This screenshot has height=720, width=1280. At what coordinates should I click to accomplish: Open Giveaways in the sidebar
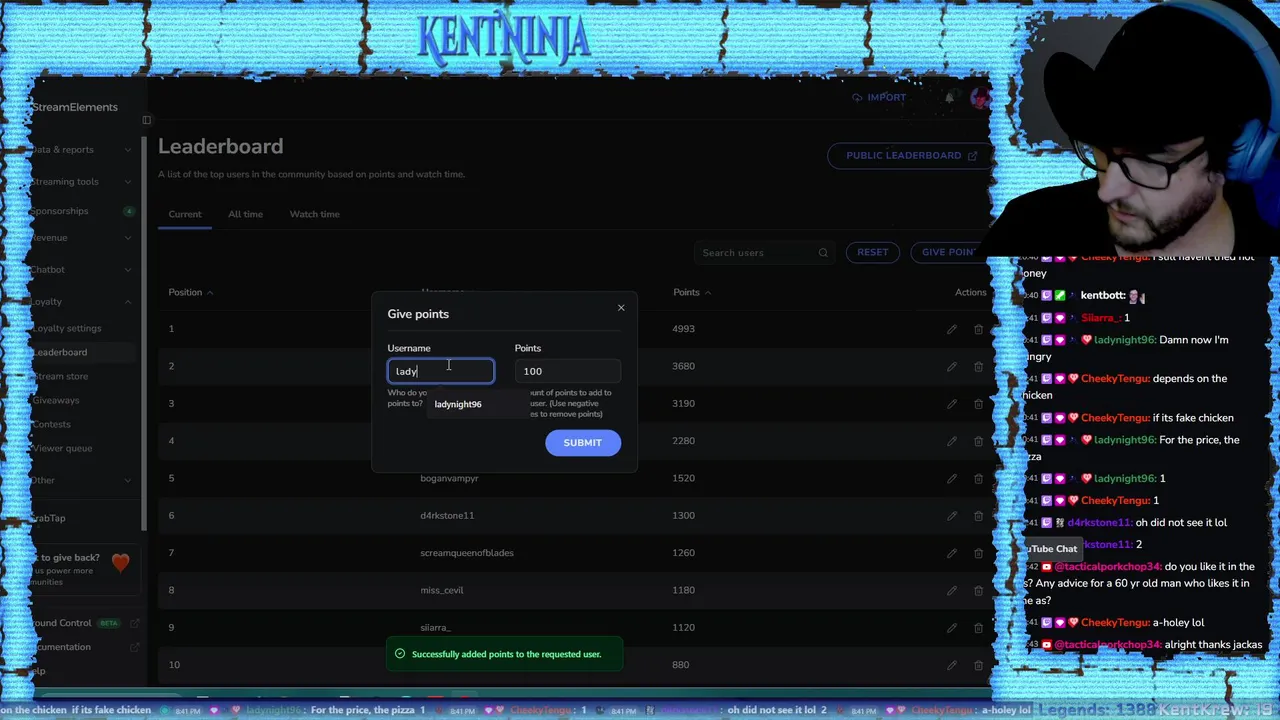tap(56, 400)
